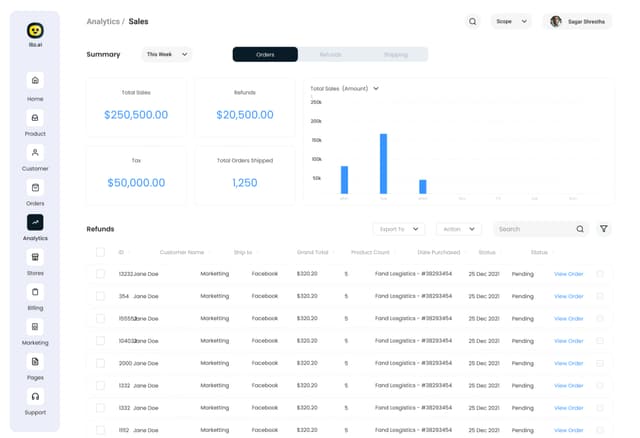The width and height of the screenshot is (640, 438).
Task: Open the Orders sidebar icon
Action: click(x=35, y=187)
